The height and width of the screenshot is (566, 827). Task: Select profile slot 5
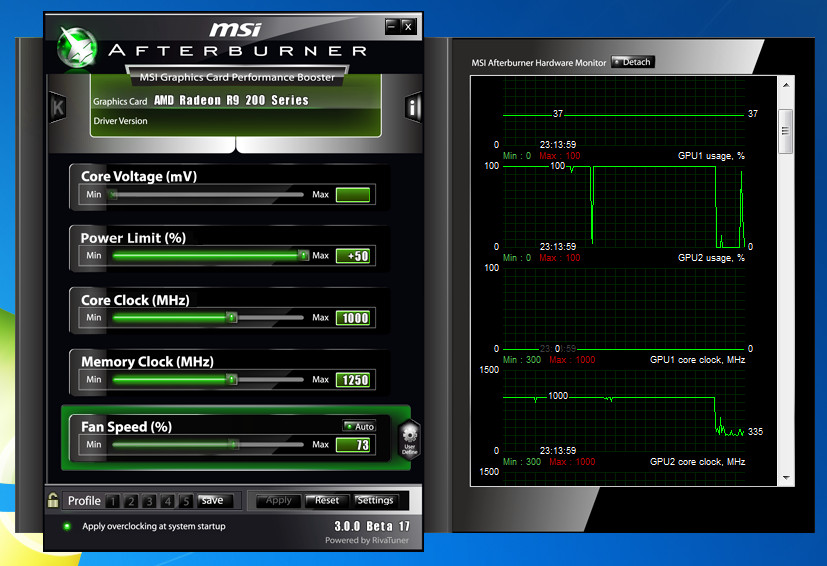pyautogui.click(x=186, y=501)
